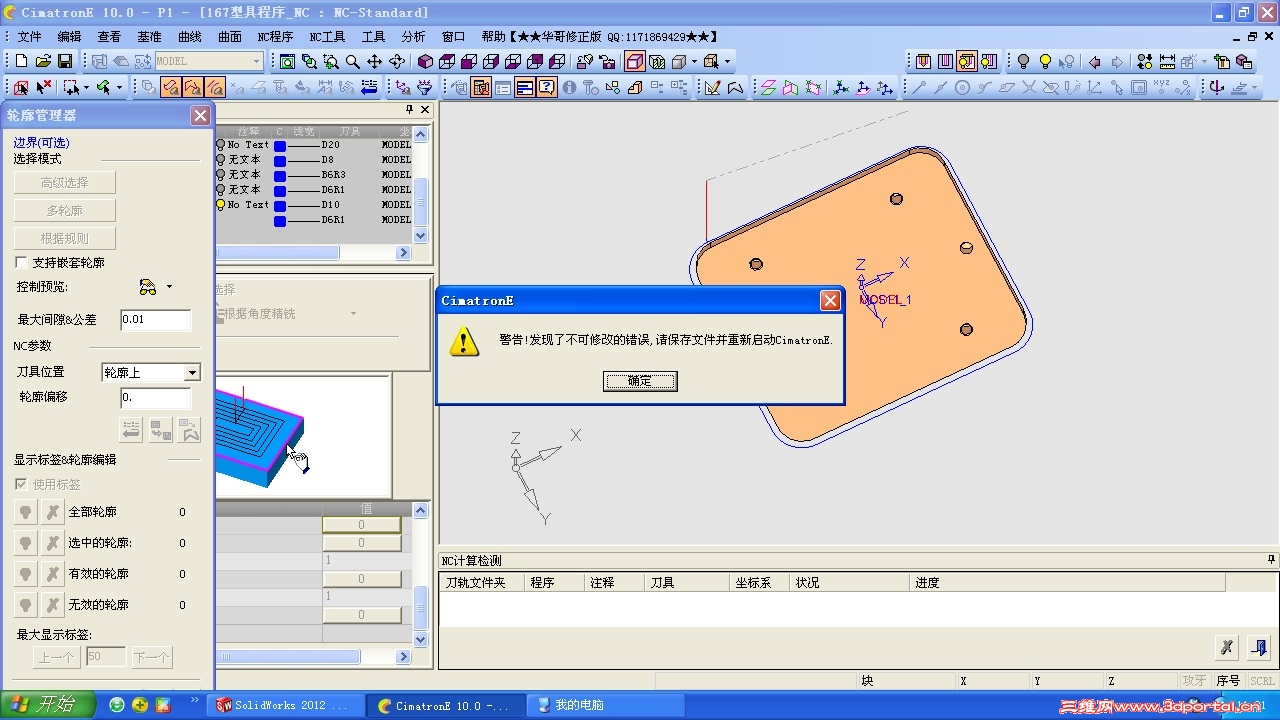The width and height of the screenshot is (1280, 720).
Task: Open the 编辑 menu
Action: [69, 37]
